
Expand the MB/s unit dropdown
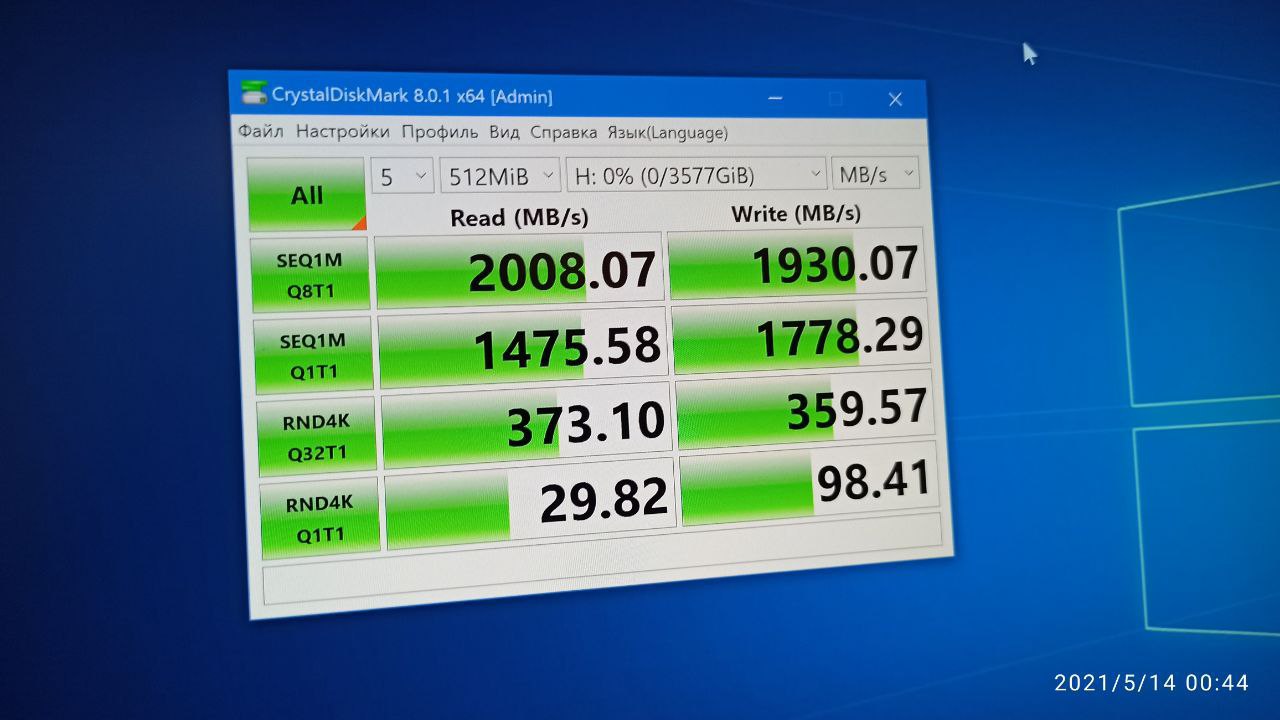[875, 173]
